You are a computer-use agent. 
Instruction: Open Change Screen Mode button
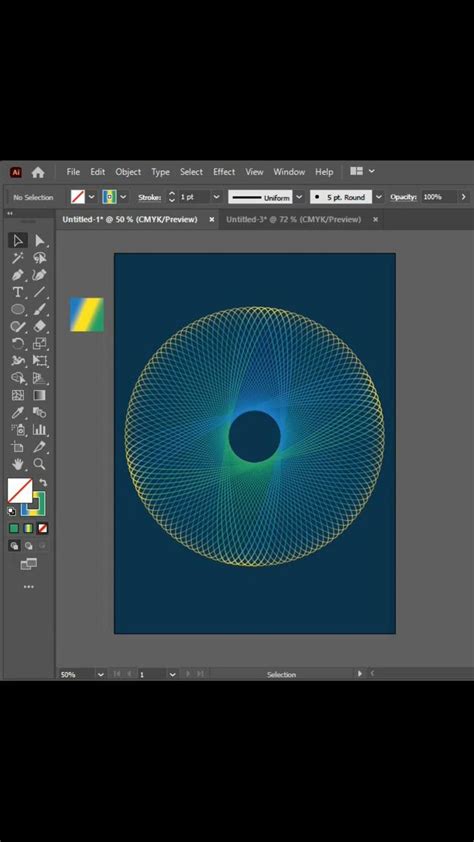pos(28,564)
